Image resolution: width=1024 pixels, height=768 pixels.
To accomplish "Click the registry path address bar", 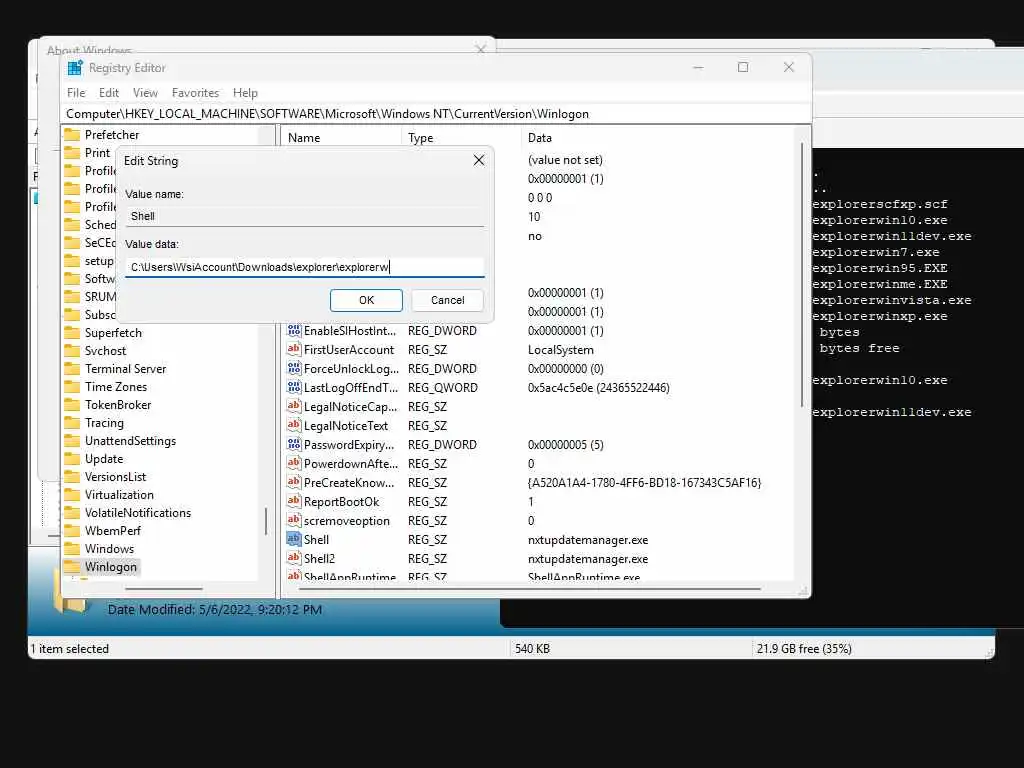I will click(436, 114).
